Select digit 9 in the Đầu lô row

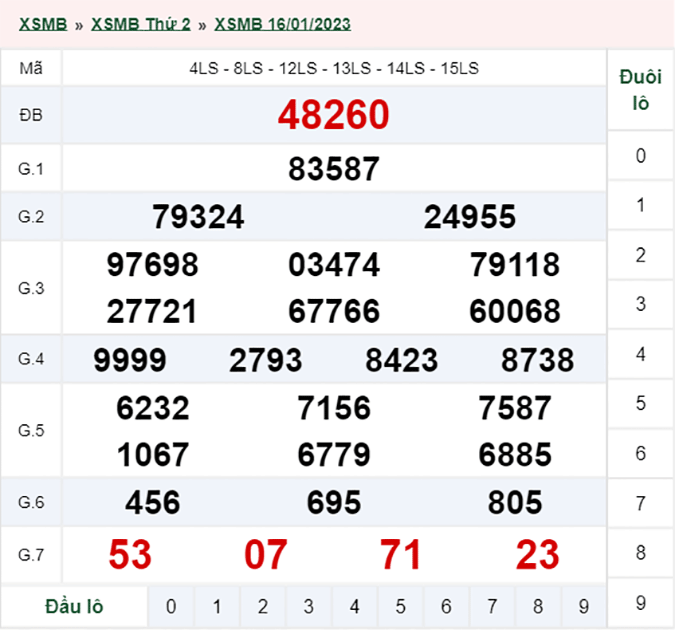click(583, 606)
